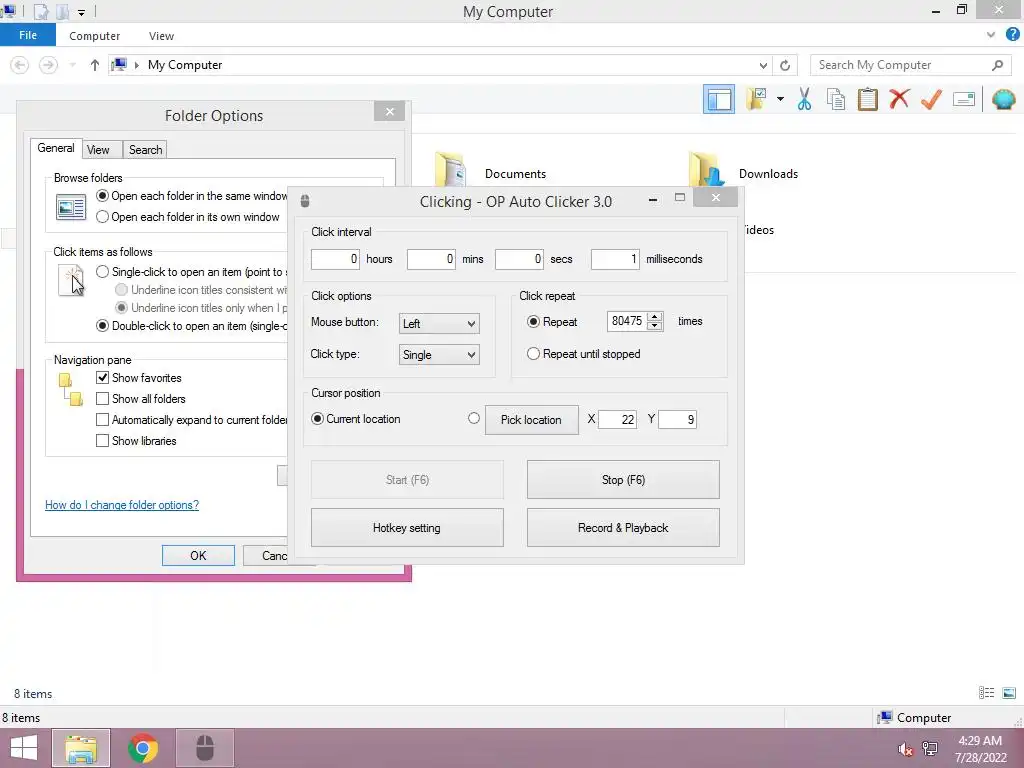Click the Search My Computer magnifier icon
Image resolution: width=1024 pixels, height=768 pixels.
[997, 65]
